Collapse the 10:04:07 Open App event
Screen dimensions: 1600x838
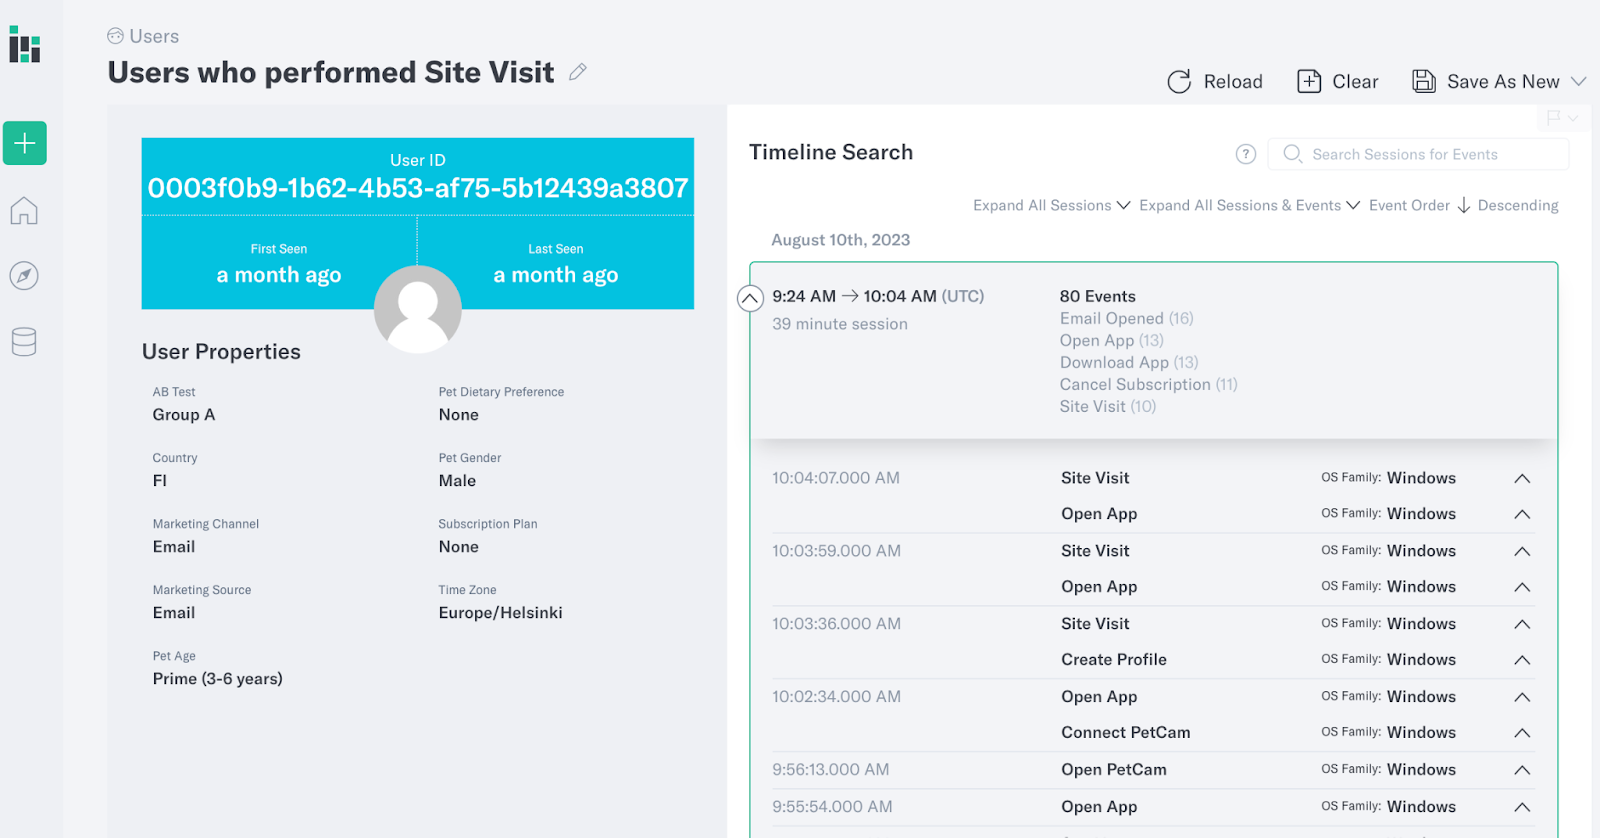click(1522, 514)
